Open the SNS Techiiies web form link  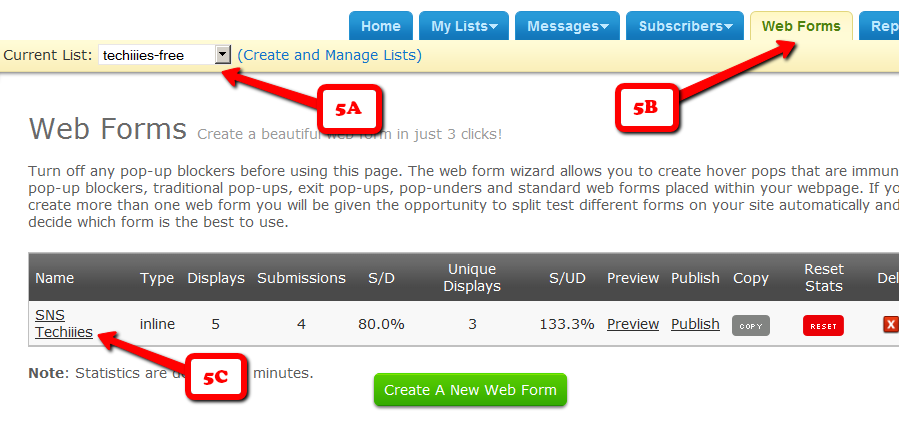point(63,324)
